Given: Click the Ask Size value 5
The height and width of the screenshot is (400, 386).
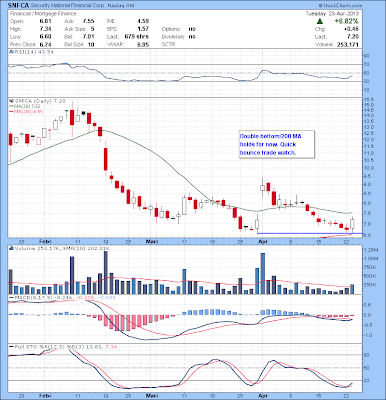Looking at the screenshot, I should click(x=92, y=29).
